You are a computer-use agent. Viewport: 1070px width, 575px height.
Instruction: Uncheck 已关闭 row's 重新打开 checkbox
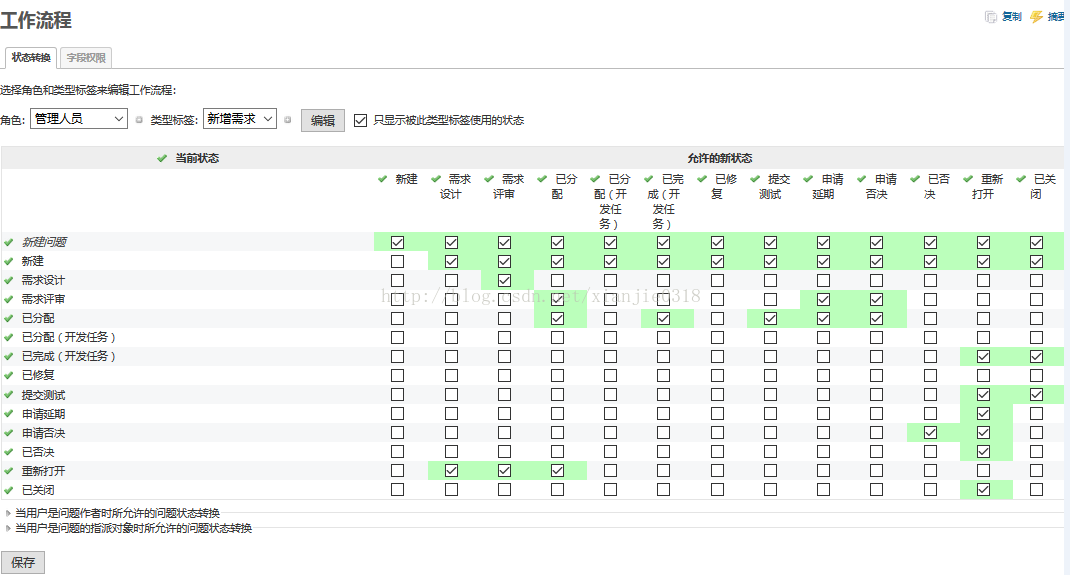click(983, 490)
